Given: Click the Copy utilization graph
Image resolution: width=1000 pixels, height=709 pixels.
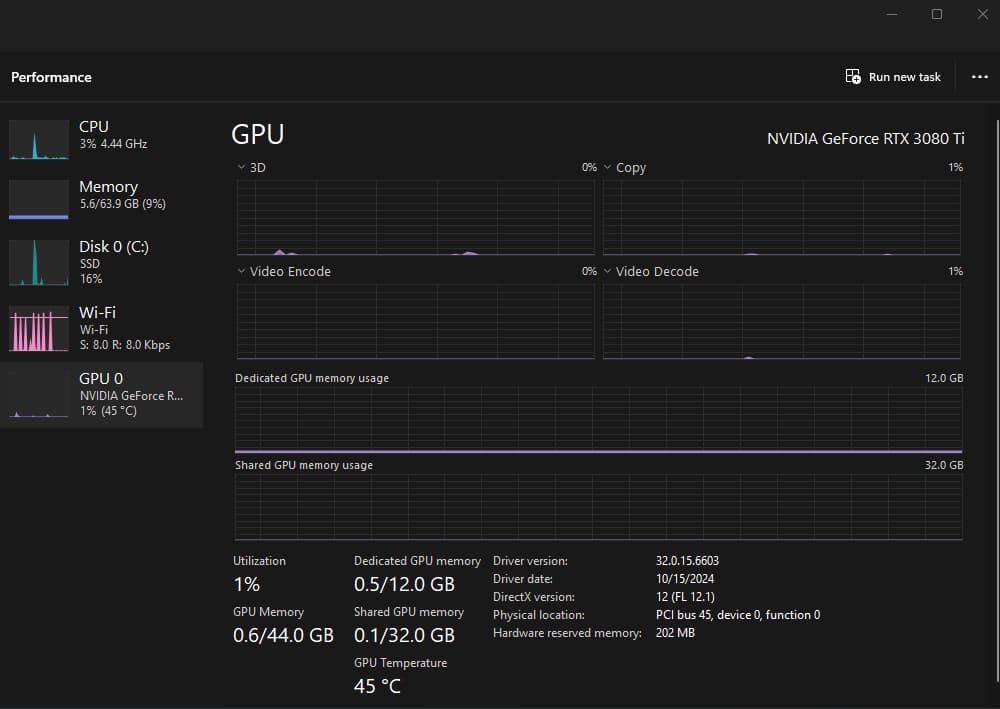Looking at the screenshot, I should (x=782, y=217).
